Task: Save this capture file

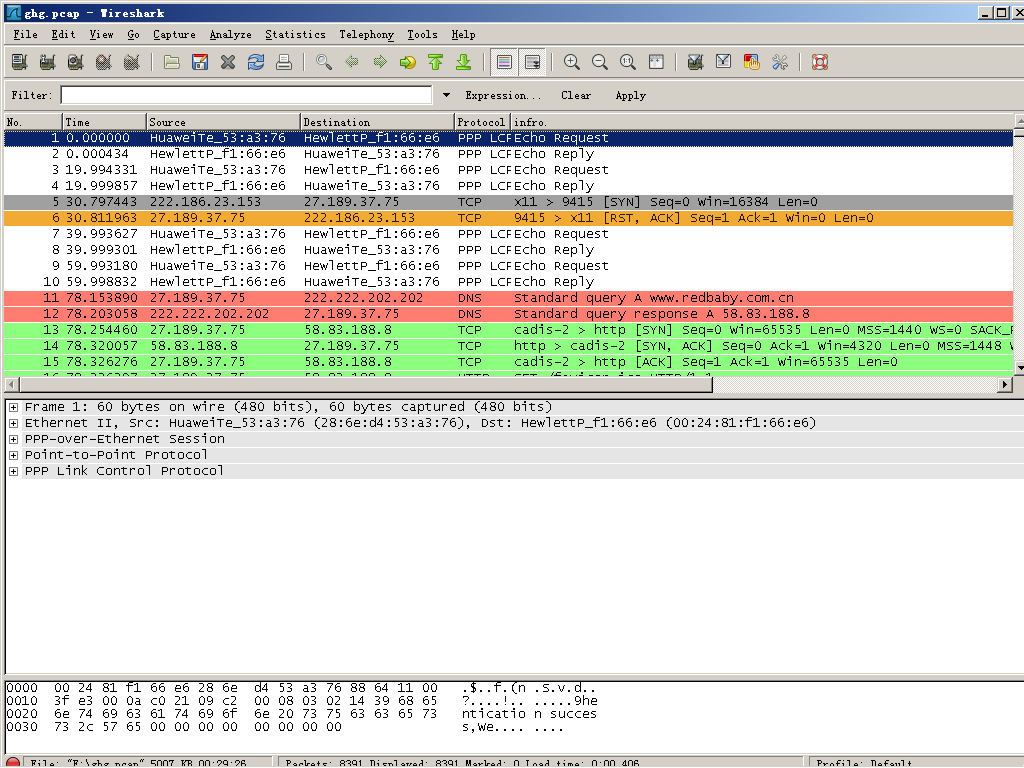Action: [x=200, y=62]
